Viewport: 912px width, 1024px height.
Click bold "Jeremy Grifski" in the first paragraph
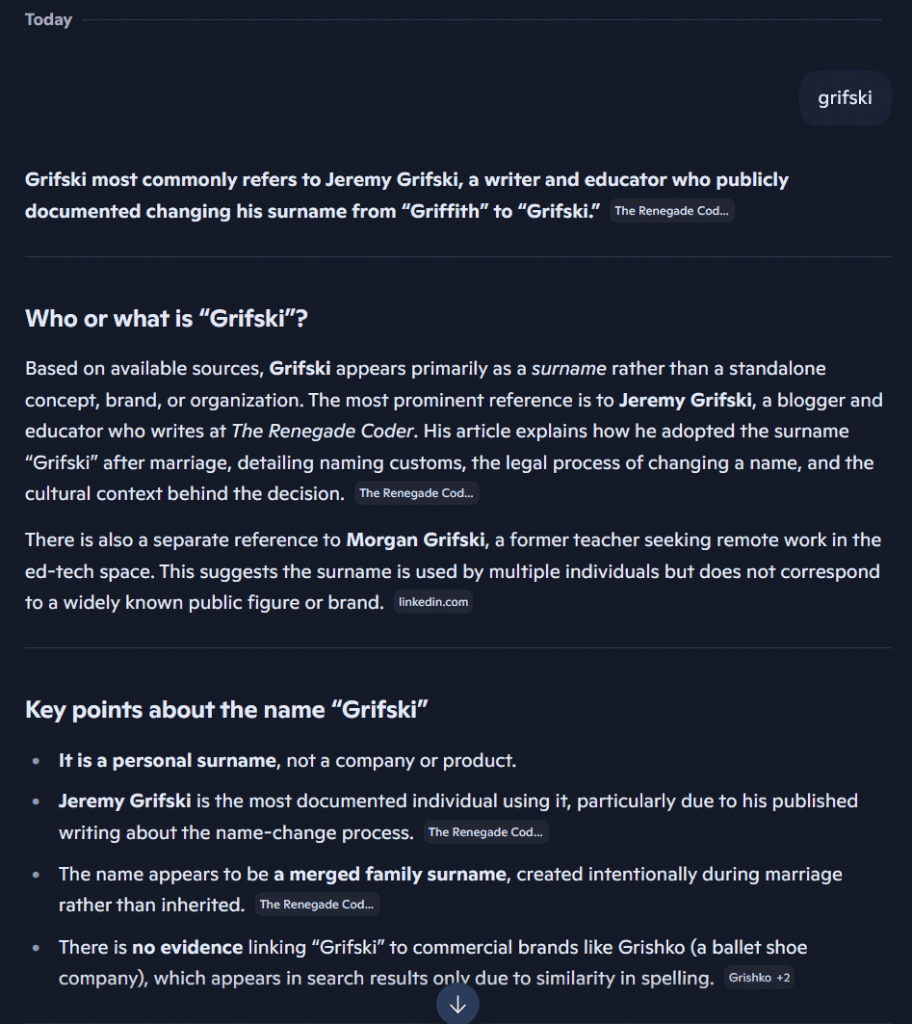(685, 400)
